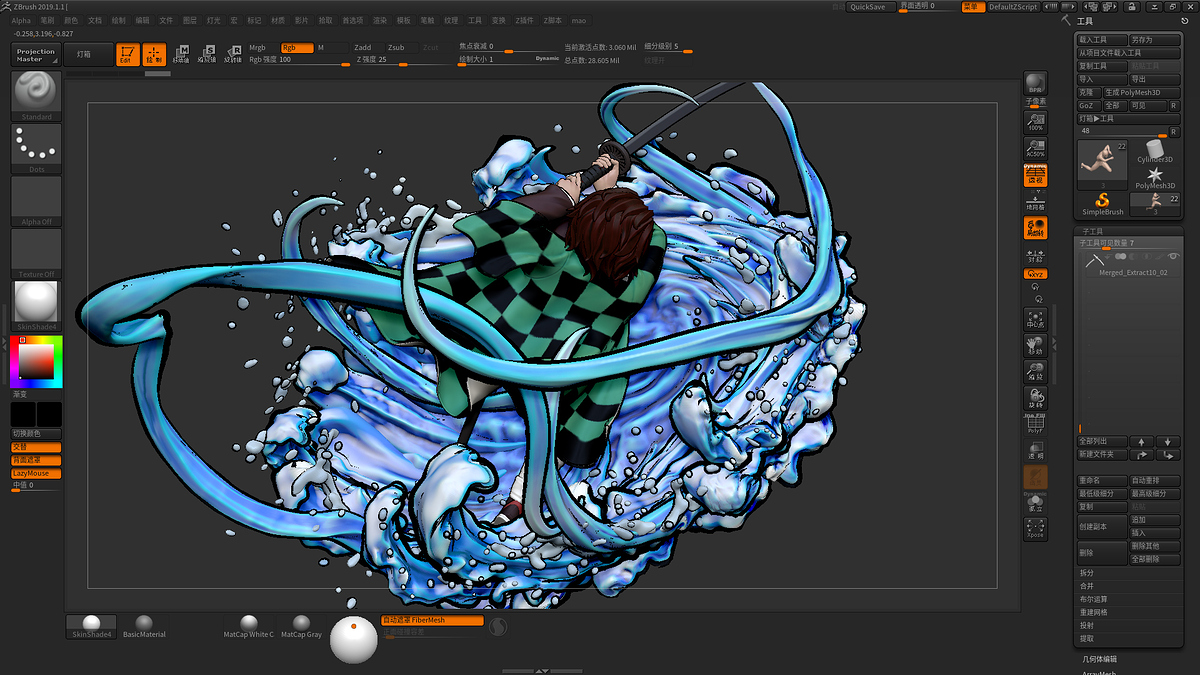1200x675 pixels.
Task: Pick a color in the color picker square
Action: point(37,362)
